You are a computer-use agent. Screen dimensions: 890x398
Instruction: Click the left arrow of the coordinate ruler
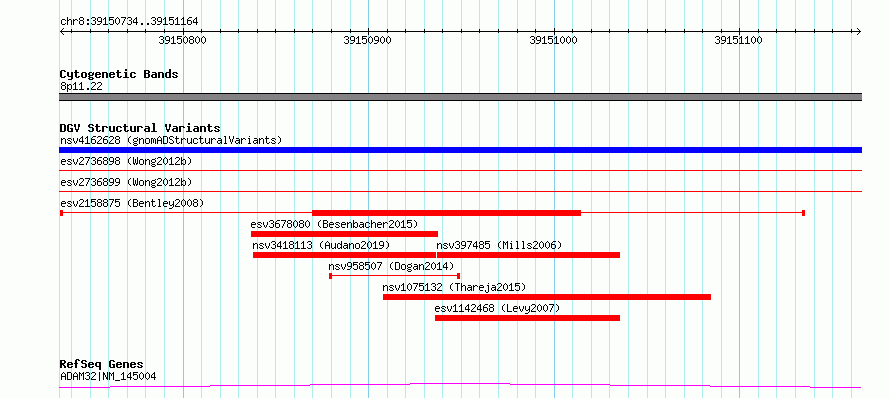(62, 31)
